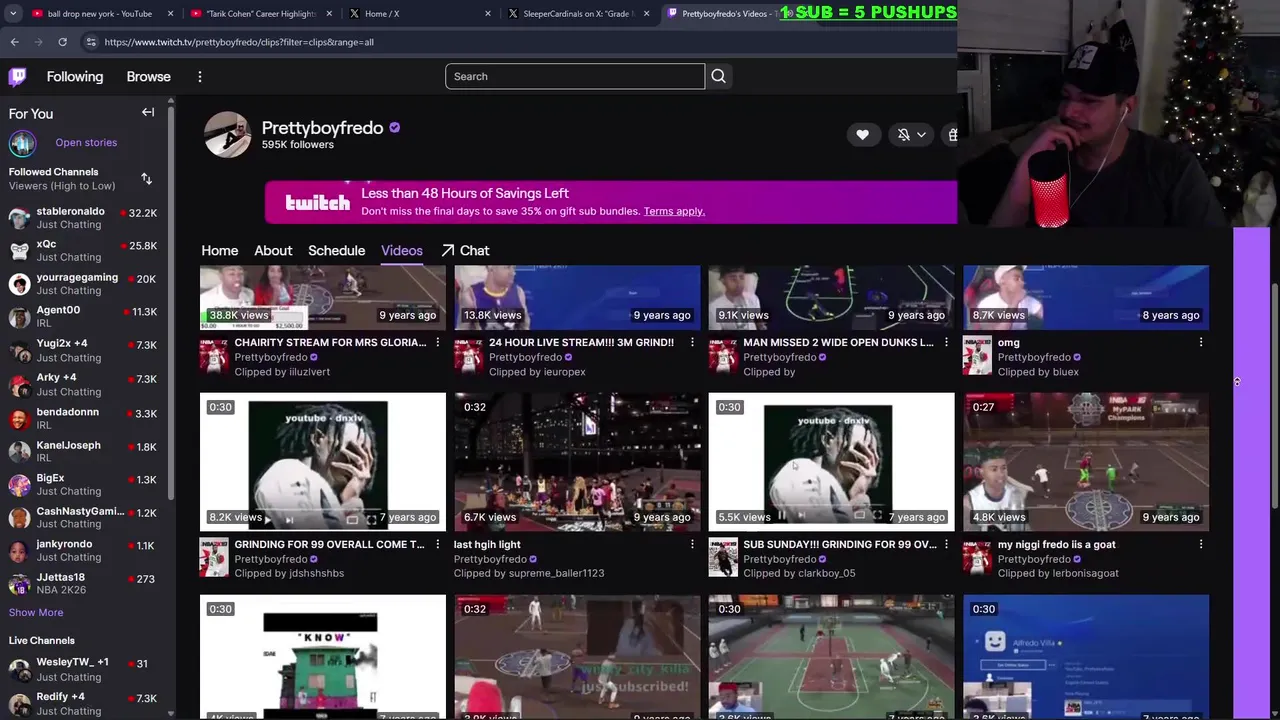
Task: Open KanelJoseph channel in sidebar
Action: 82,451
